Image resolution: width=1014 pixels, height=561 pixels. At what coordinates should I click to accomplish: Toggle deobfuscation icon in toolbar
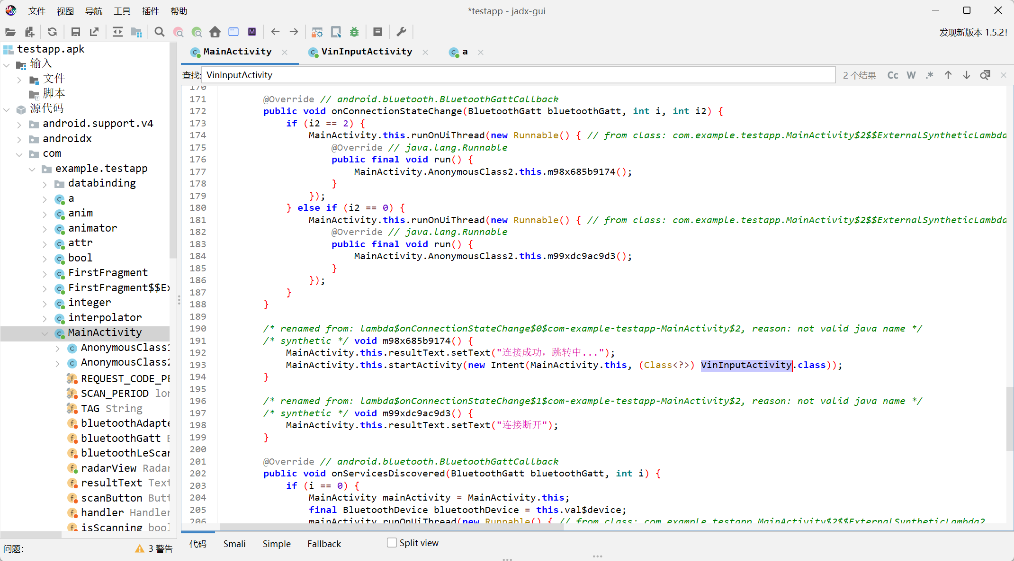[317, 32]
